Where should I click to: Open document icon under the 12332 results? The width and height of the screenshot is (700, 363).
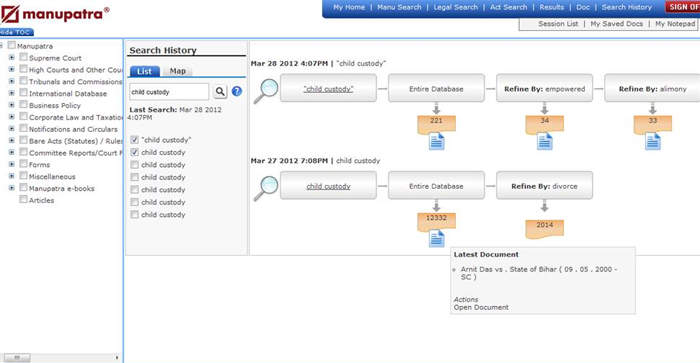click(x=437, y=238)
